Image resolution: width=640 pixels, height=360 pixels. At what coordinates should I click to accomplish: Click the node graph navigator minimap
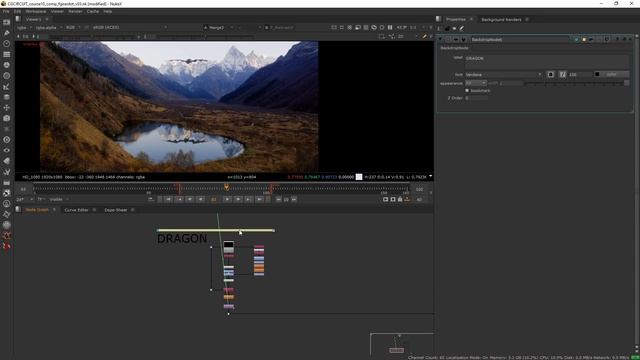click(402, 344)
